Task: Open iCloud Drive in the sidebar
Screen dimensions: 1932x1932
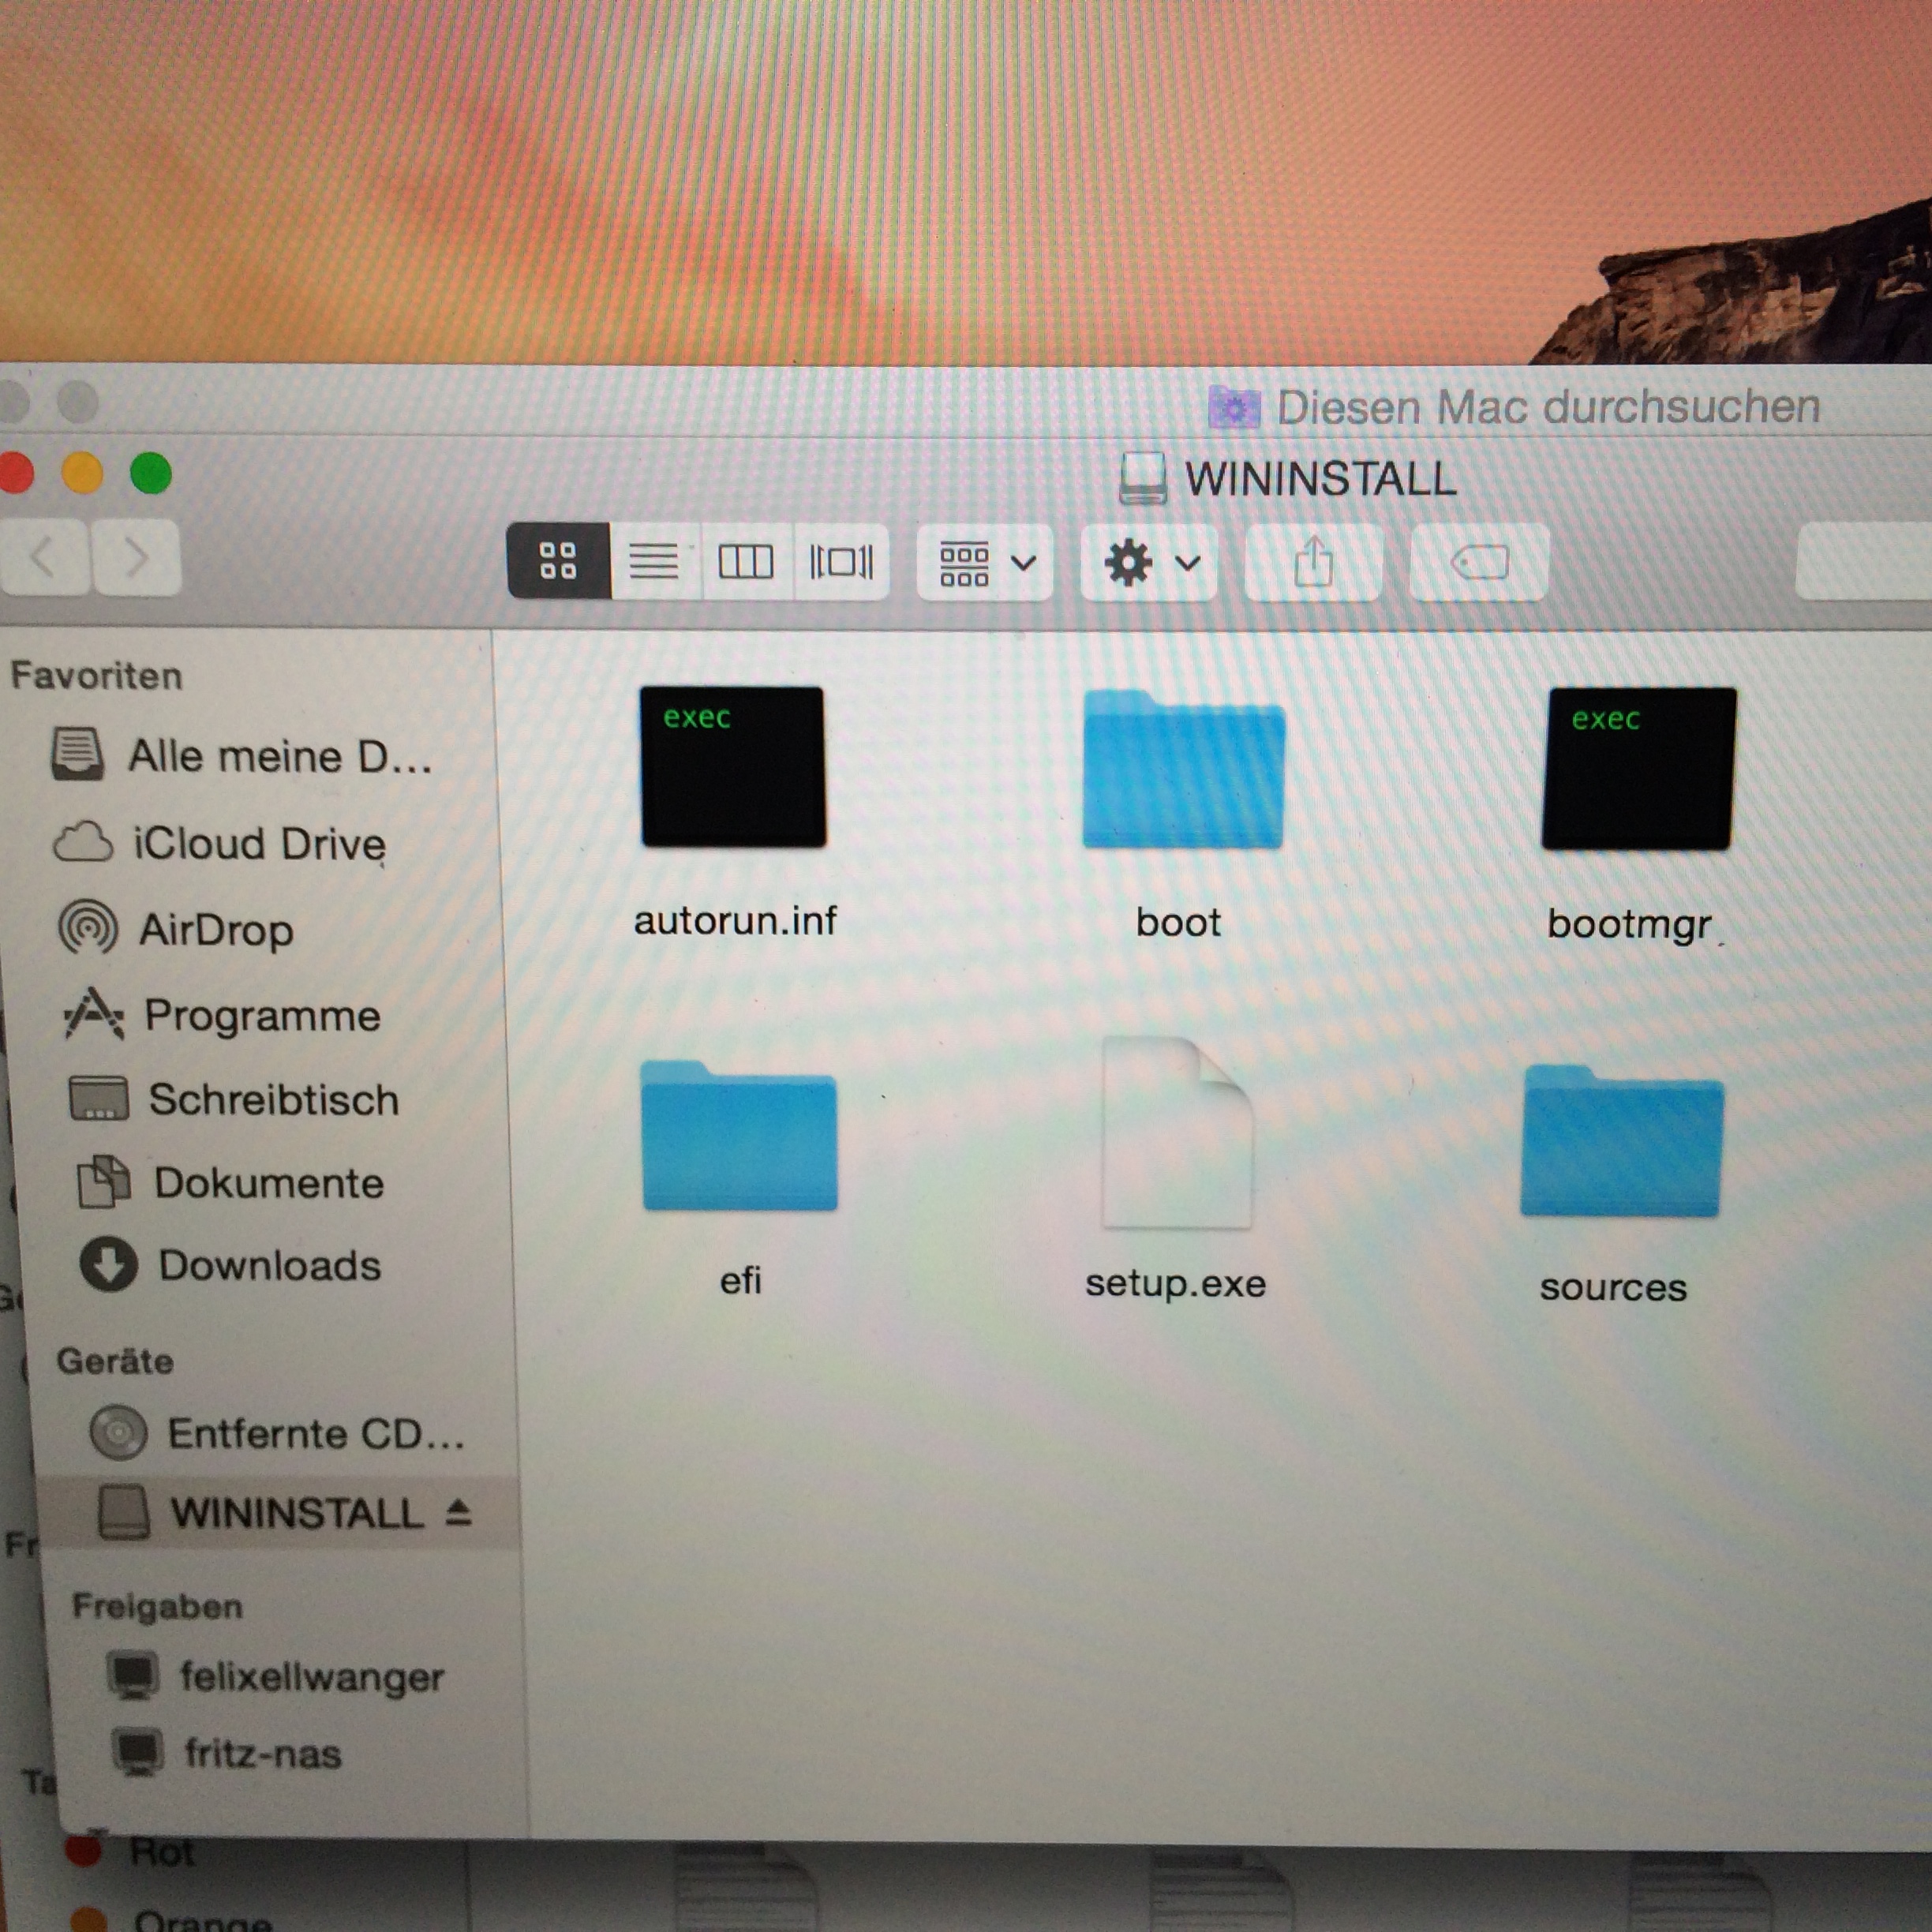Action: (258, 844)
